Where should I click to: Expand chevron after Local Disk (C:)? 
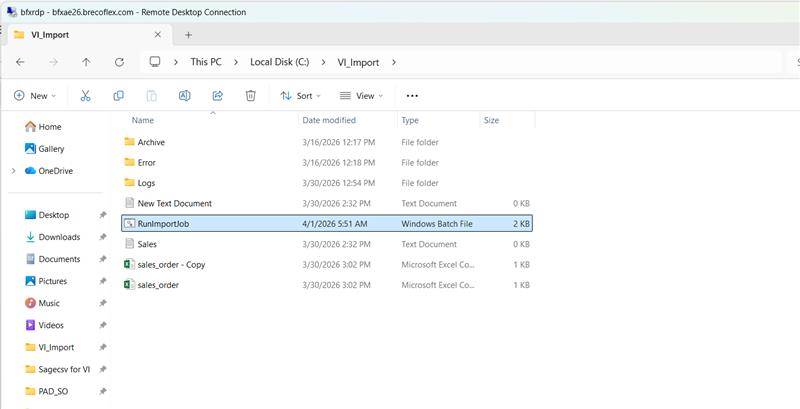point(323,62)
